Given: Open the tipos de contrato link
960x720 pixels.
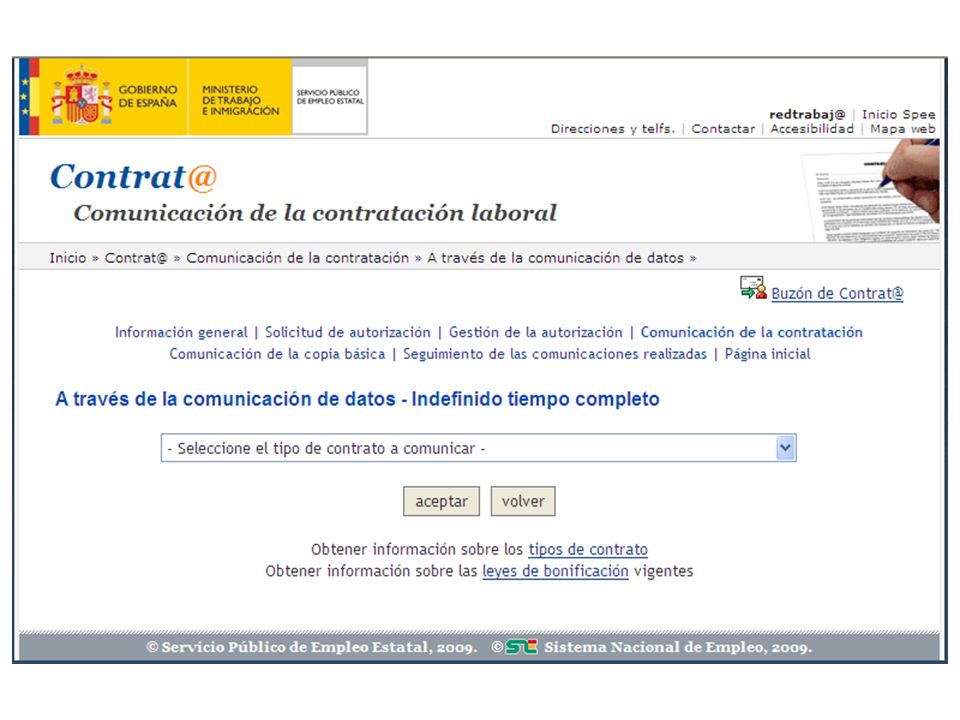Looking at the screenshot, I should point(588,549).
